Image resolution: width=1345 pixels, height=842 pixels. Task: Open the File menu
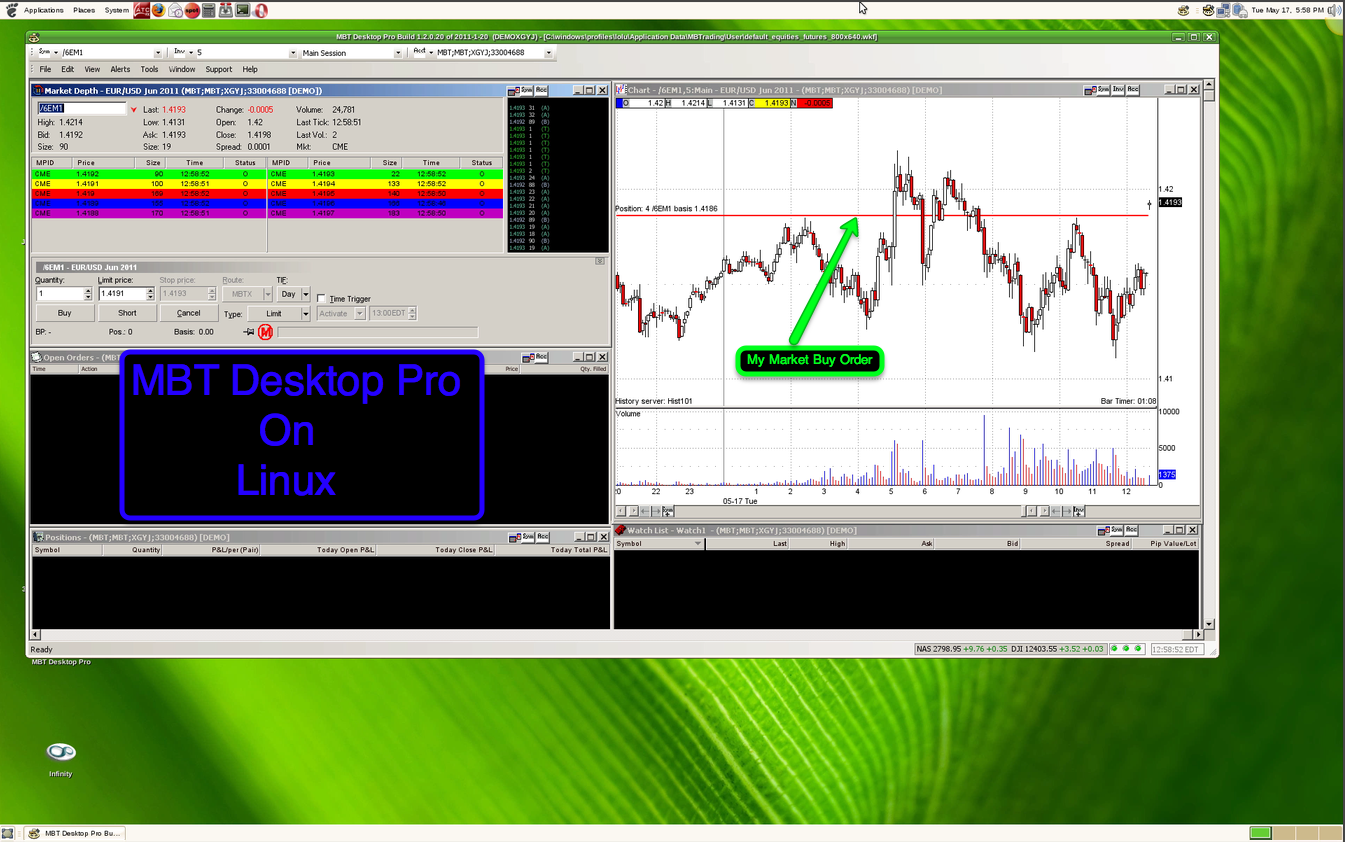pos(45,70)
